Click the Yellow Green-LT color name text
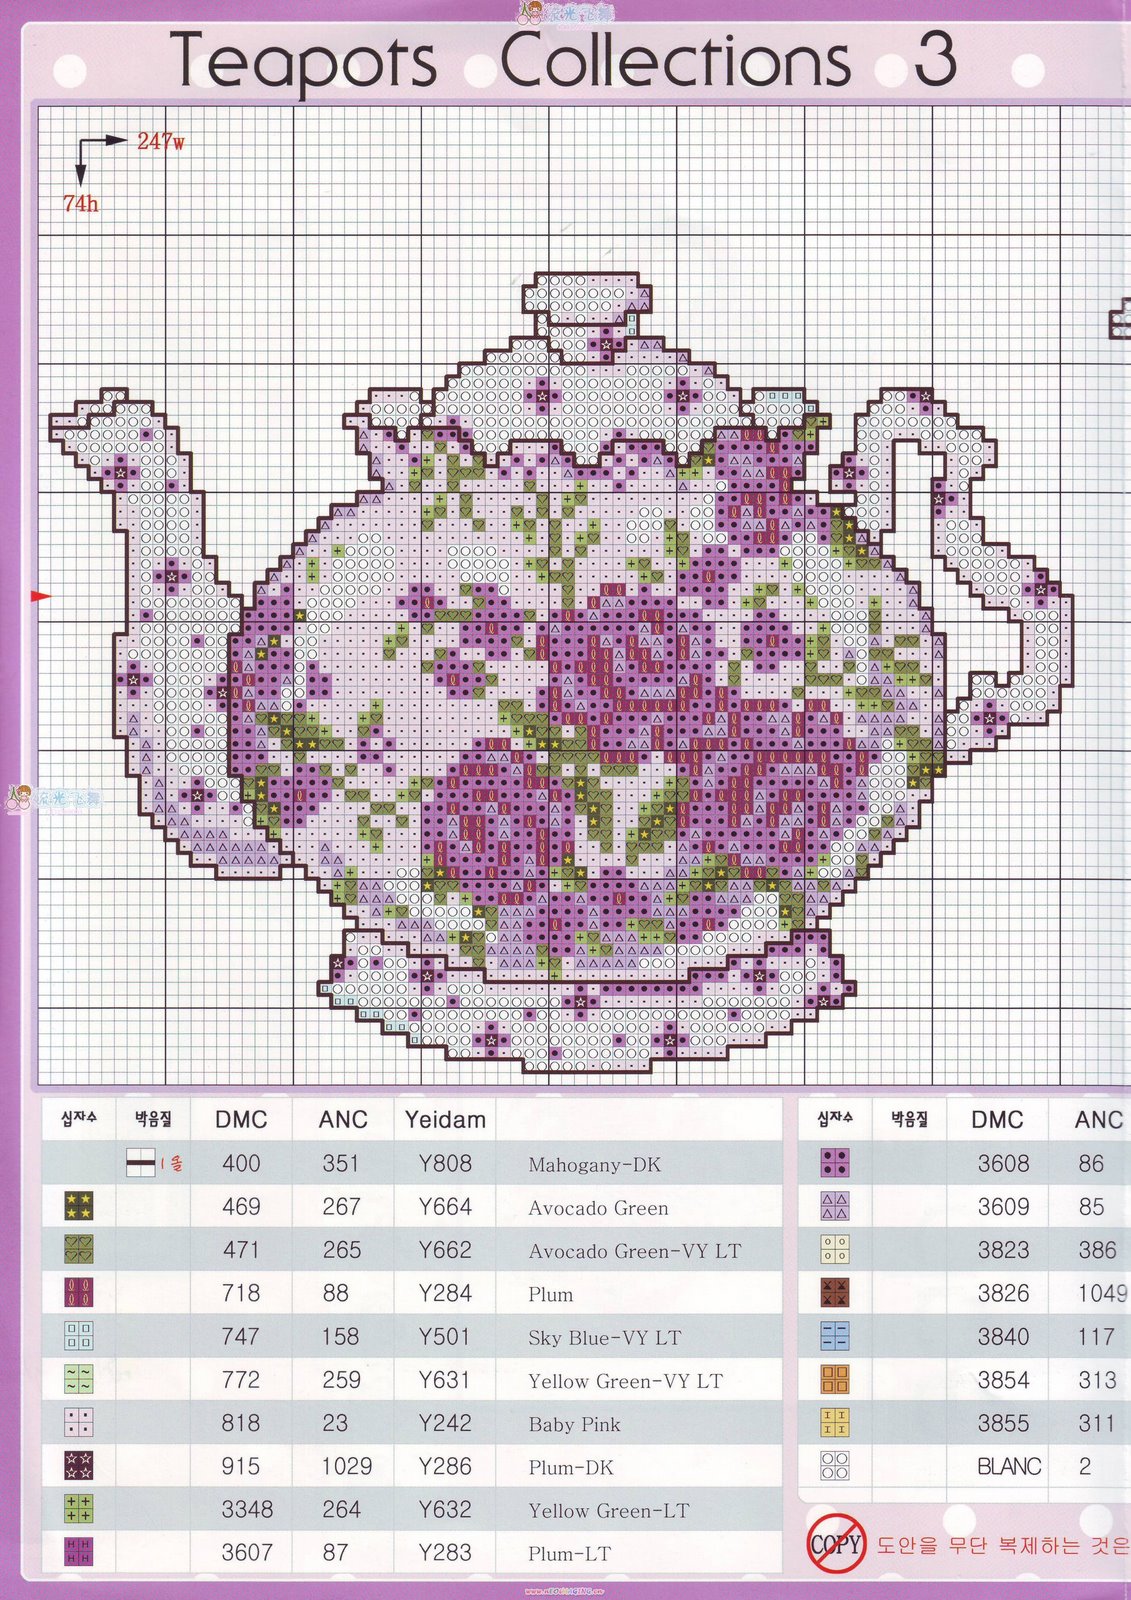The image size is (1131, 1600). point(608,1510)
